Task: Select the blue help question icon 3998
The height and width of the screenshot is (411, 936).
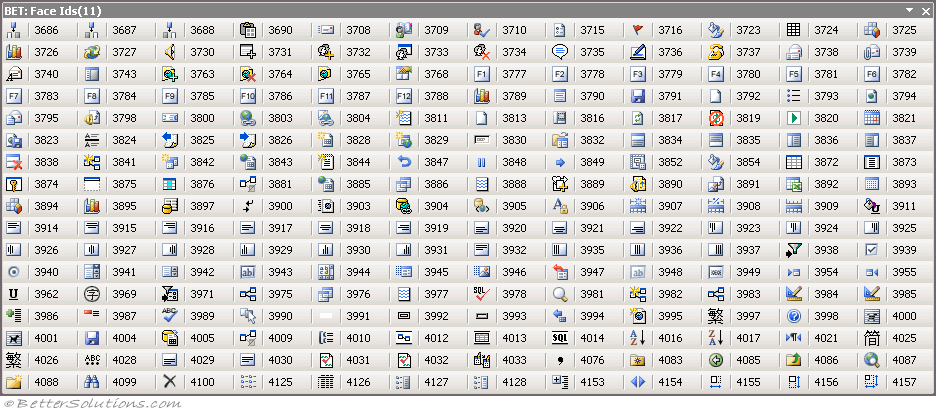Action: click(794, 316)
